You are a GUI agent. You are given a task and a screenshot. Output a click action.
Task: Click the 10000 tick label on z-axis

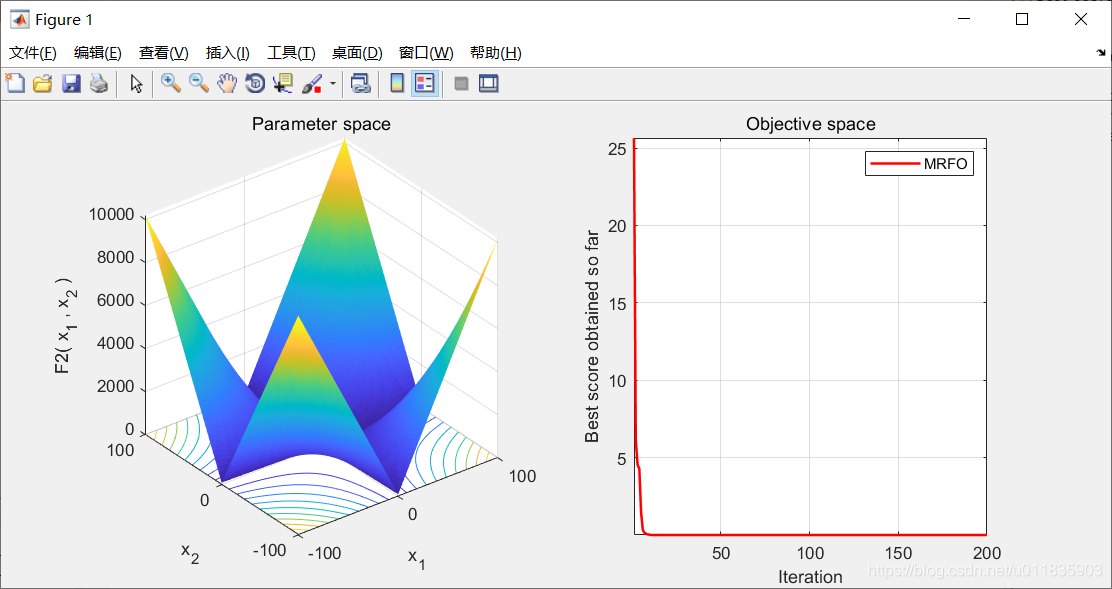pos(112,215)
